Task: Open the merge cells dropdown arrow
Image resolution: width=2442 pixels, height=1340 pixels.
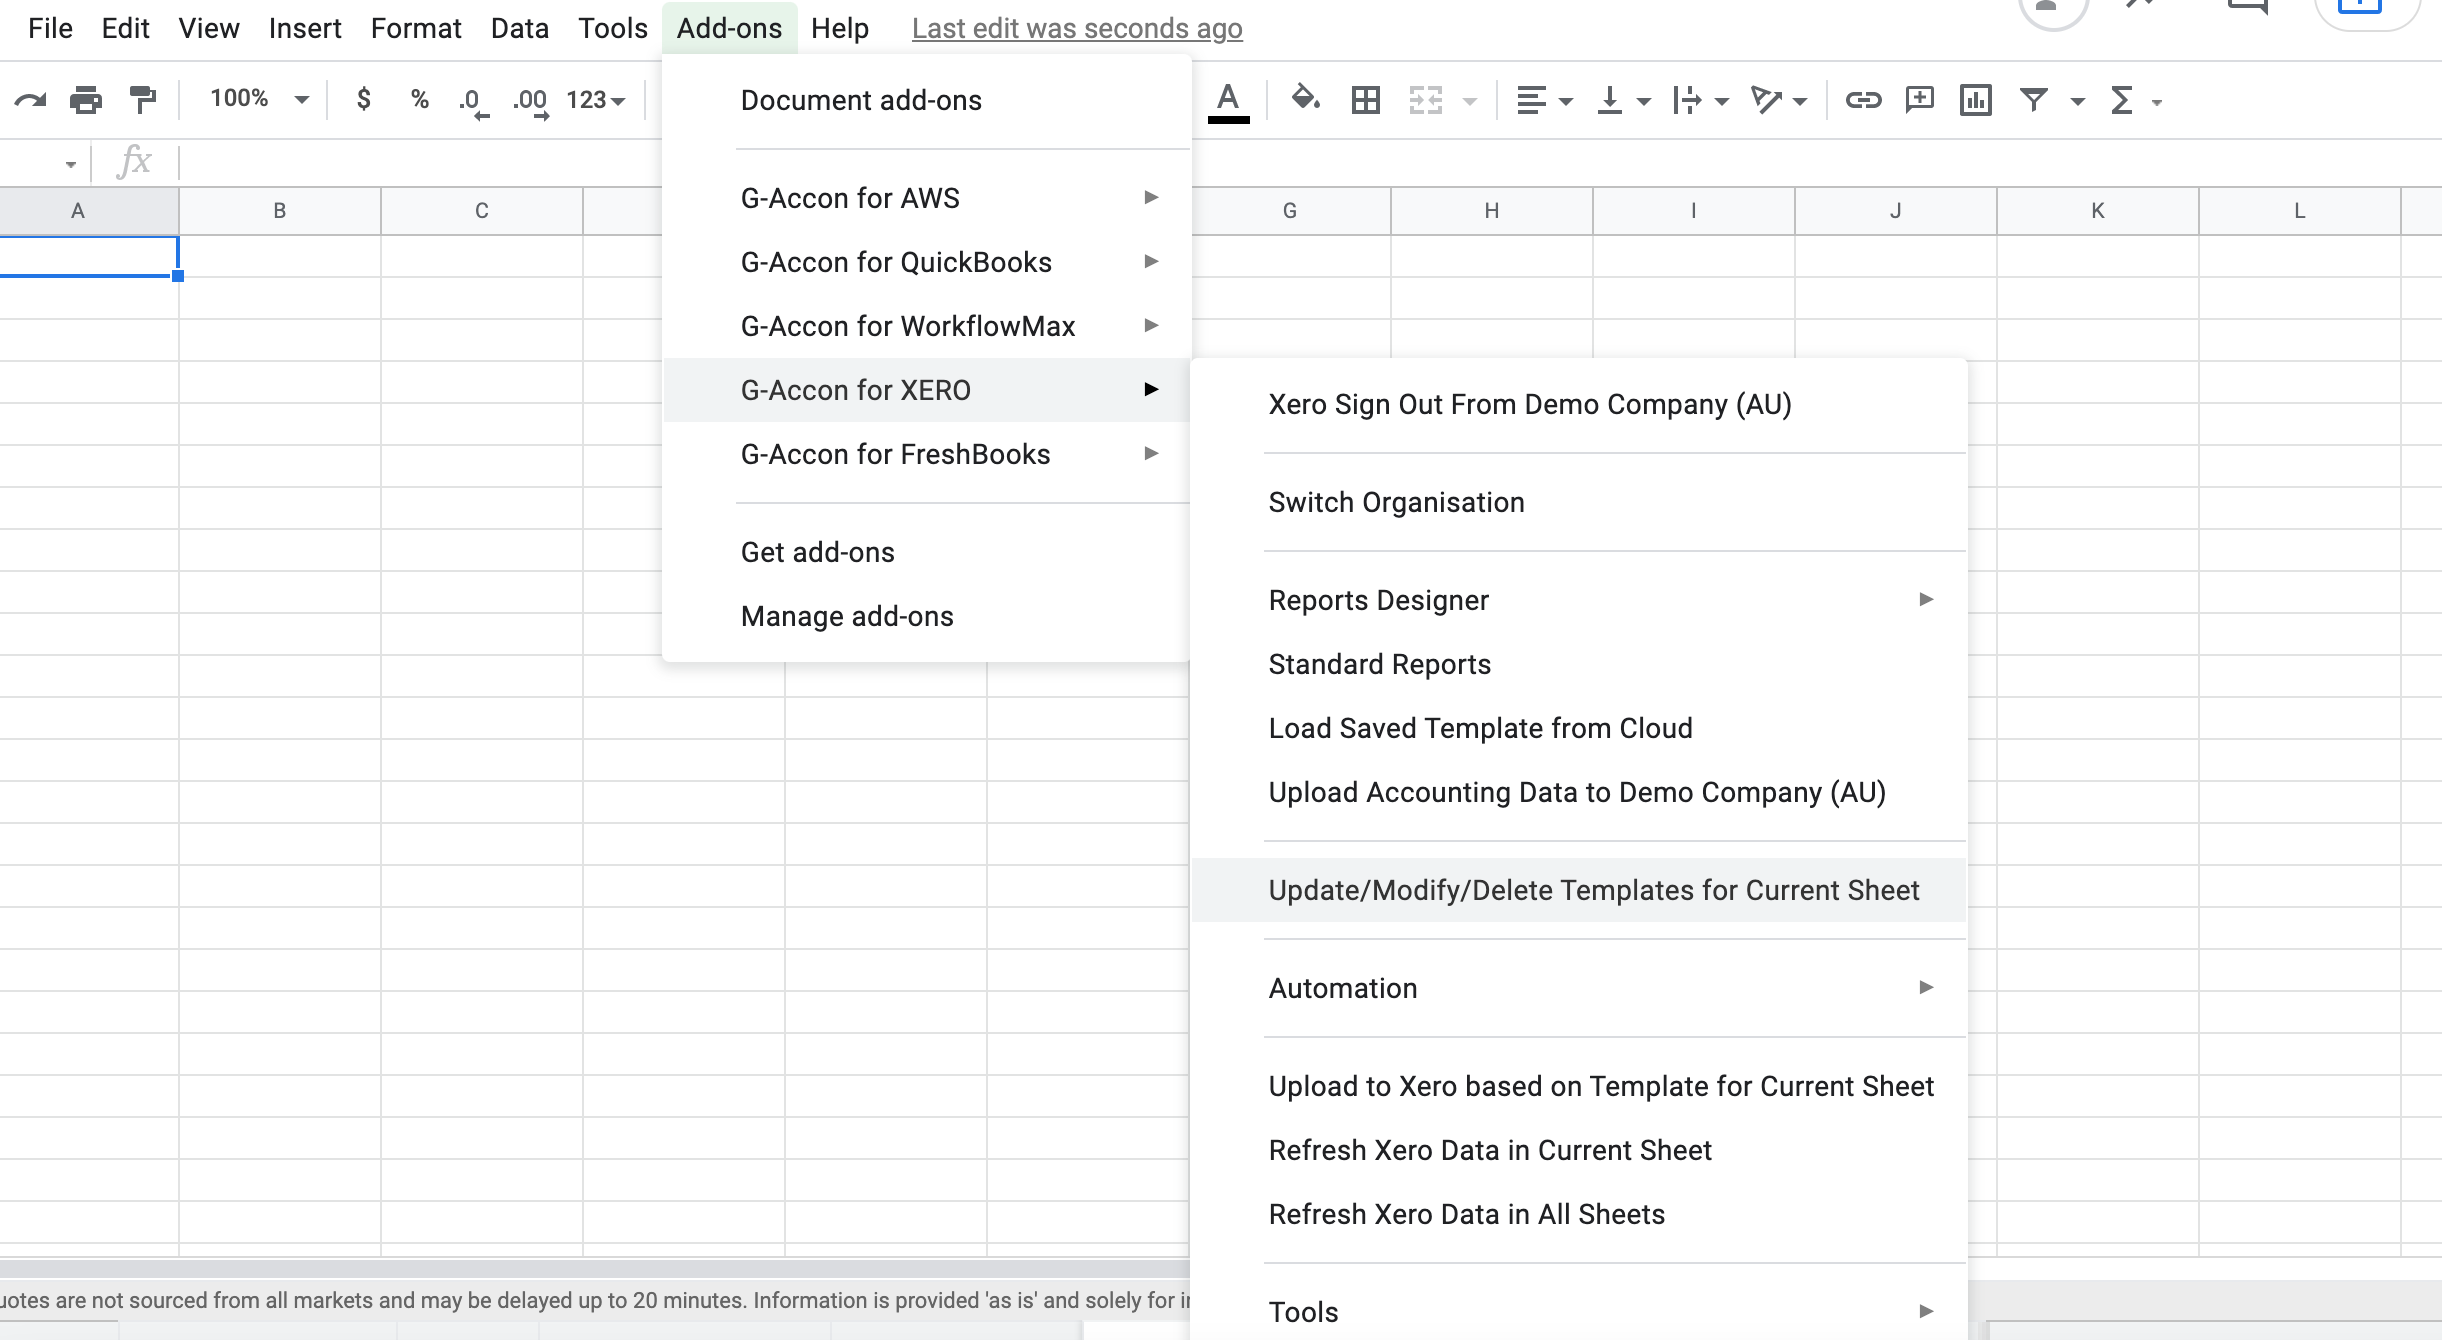Action: pyautogui.click(x=1470, y=101)
